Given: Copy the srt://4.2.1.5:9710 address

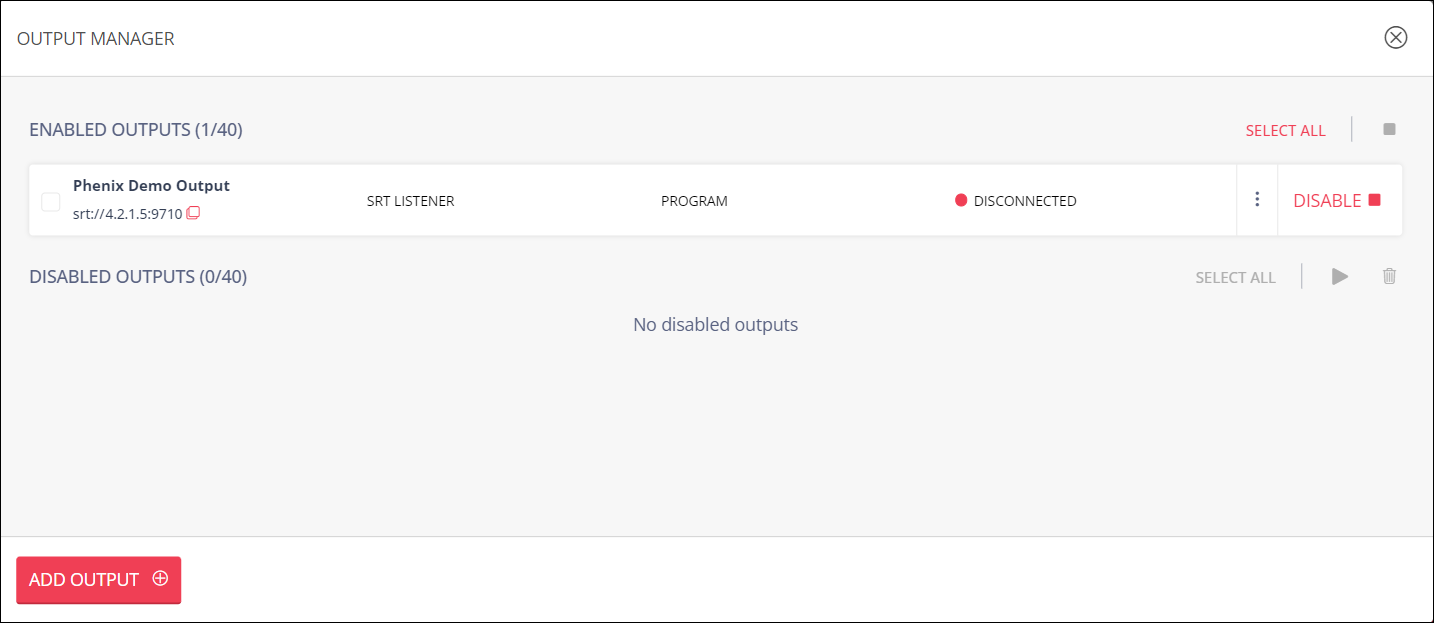Looking at the screenshot, I should [x=193, y=213].
